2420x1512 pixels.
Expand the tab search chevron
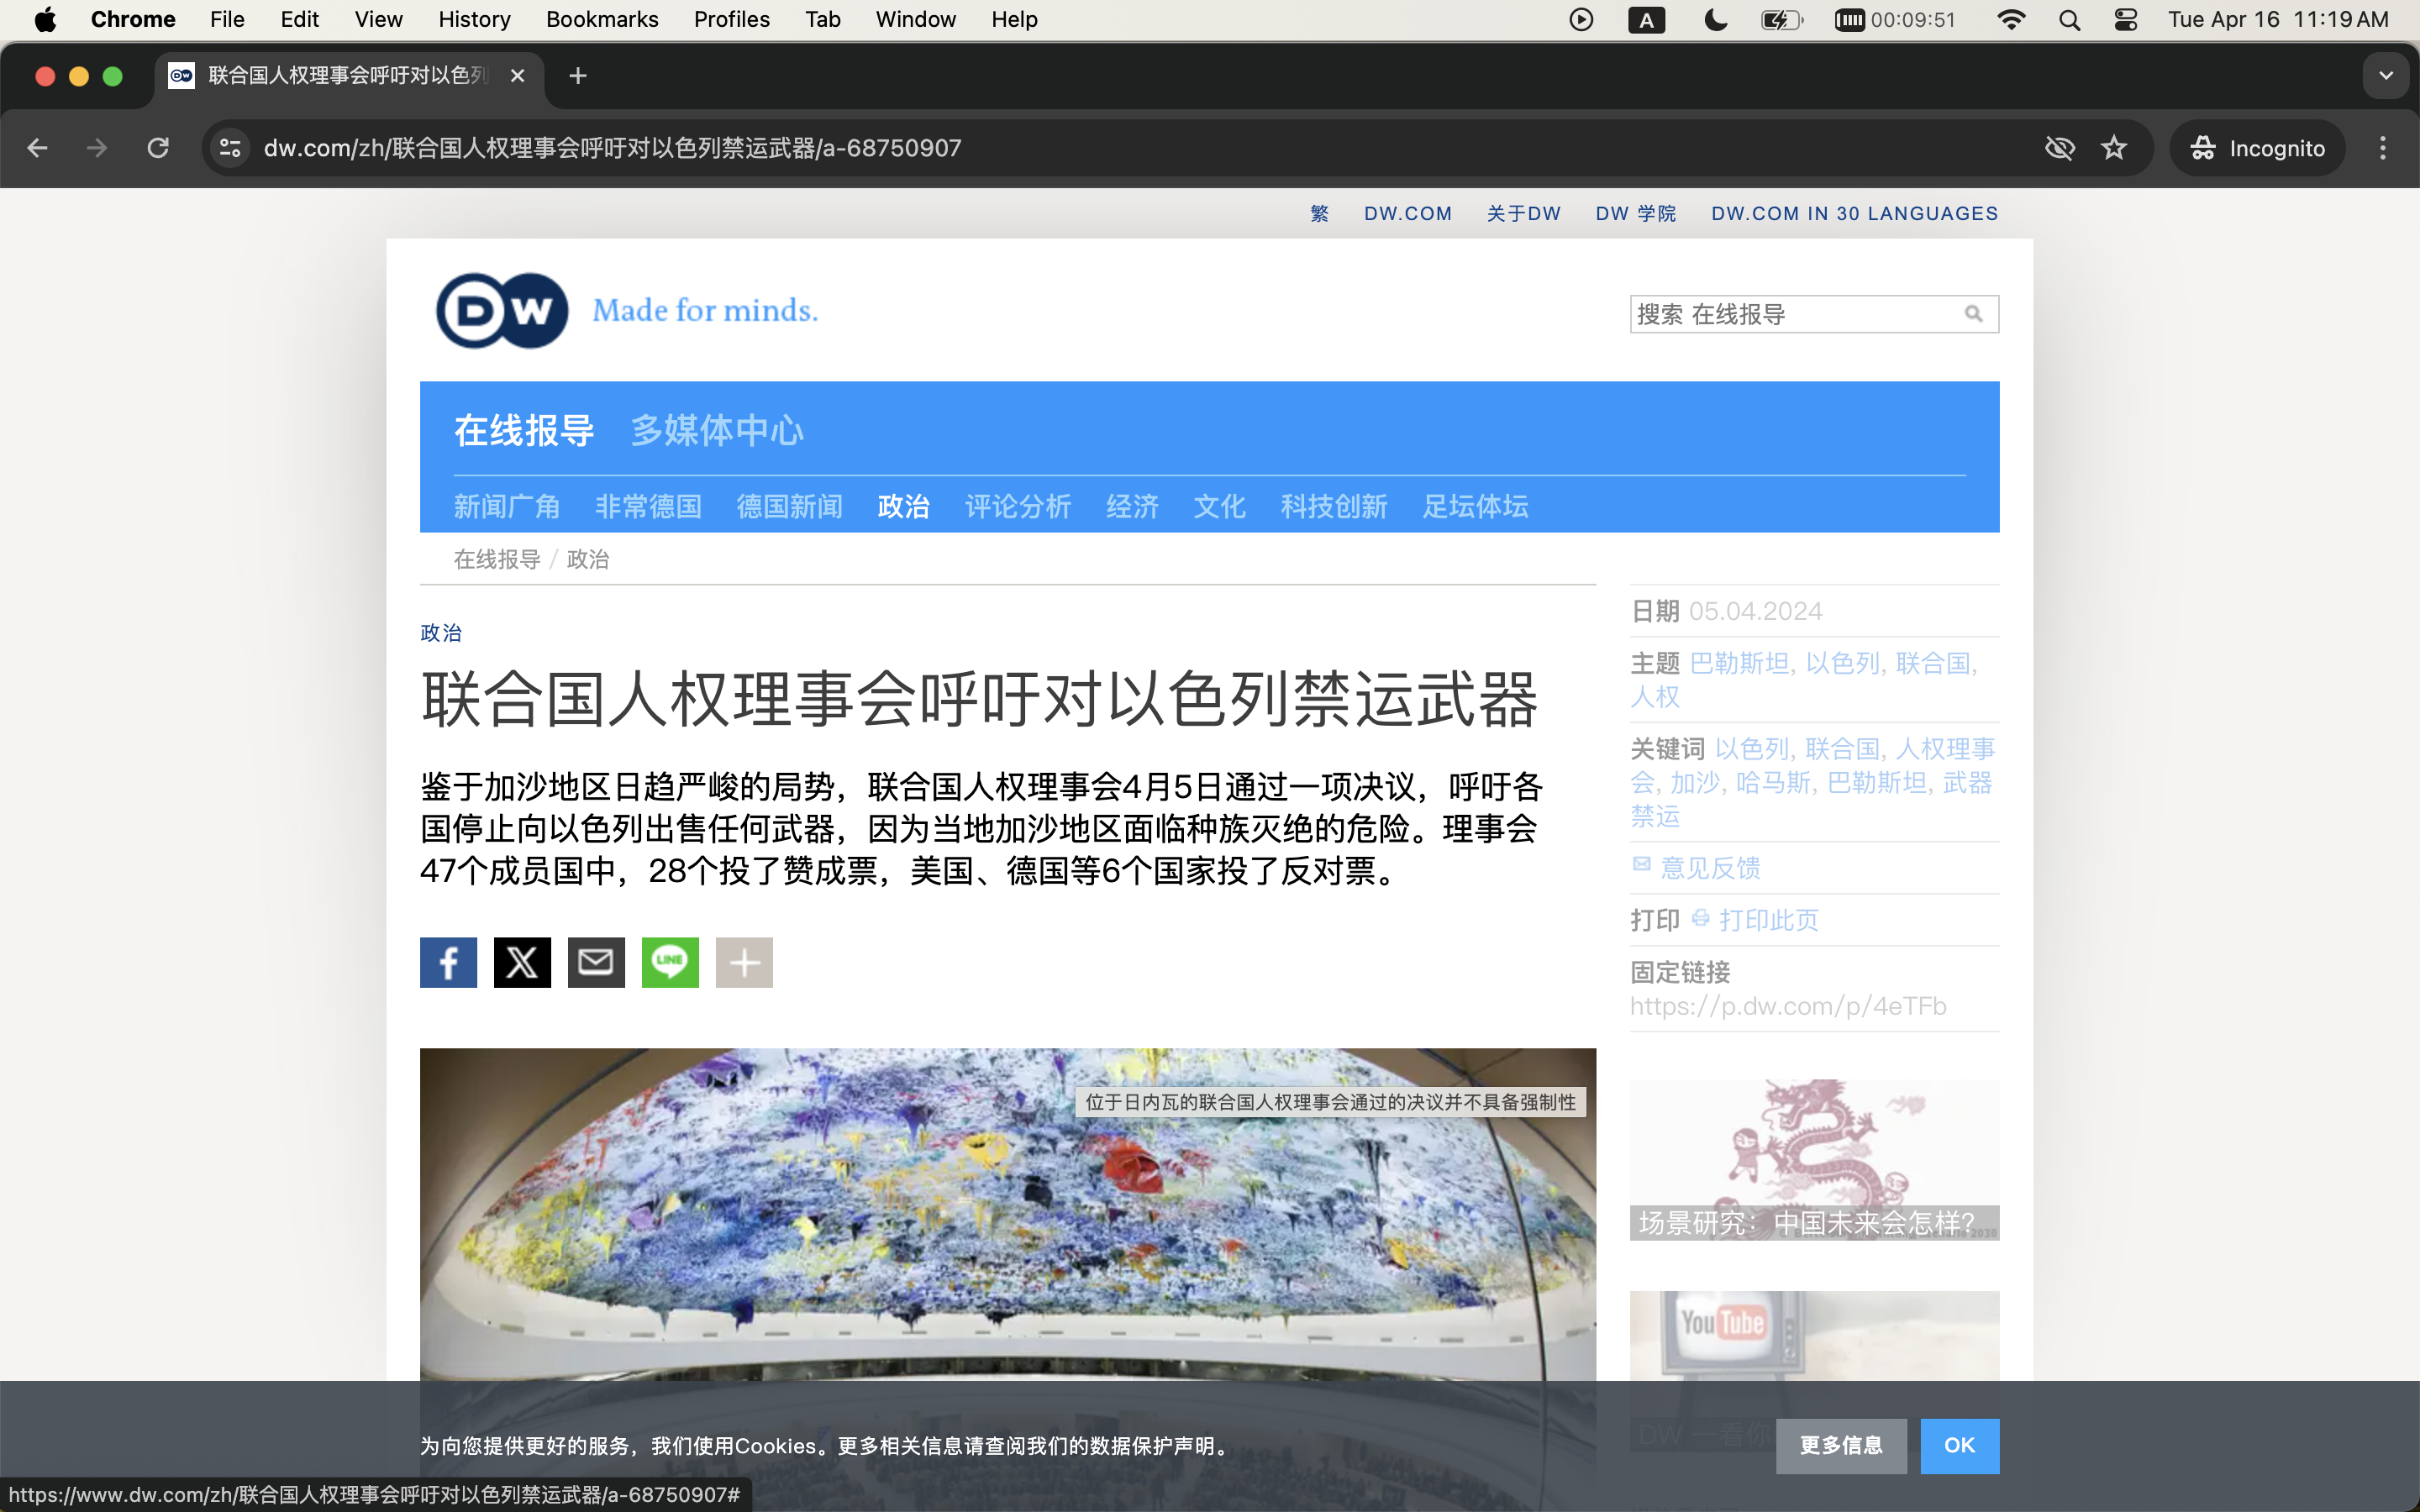click(x=2386, y=76)
